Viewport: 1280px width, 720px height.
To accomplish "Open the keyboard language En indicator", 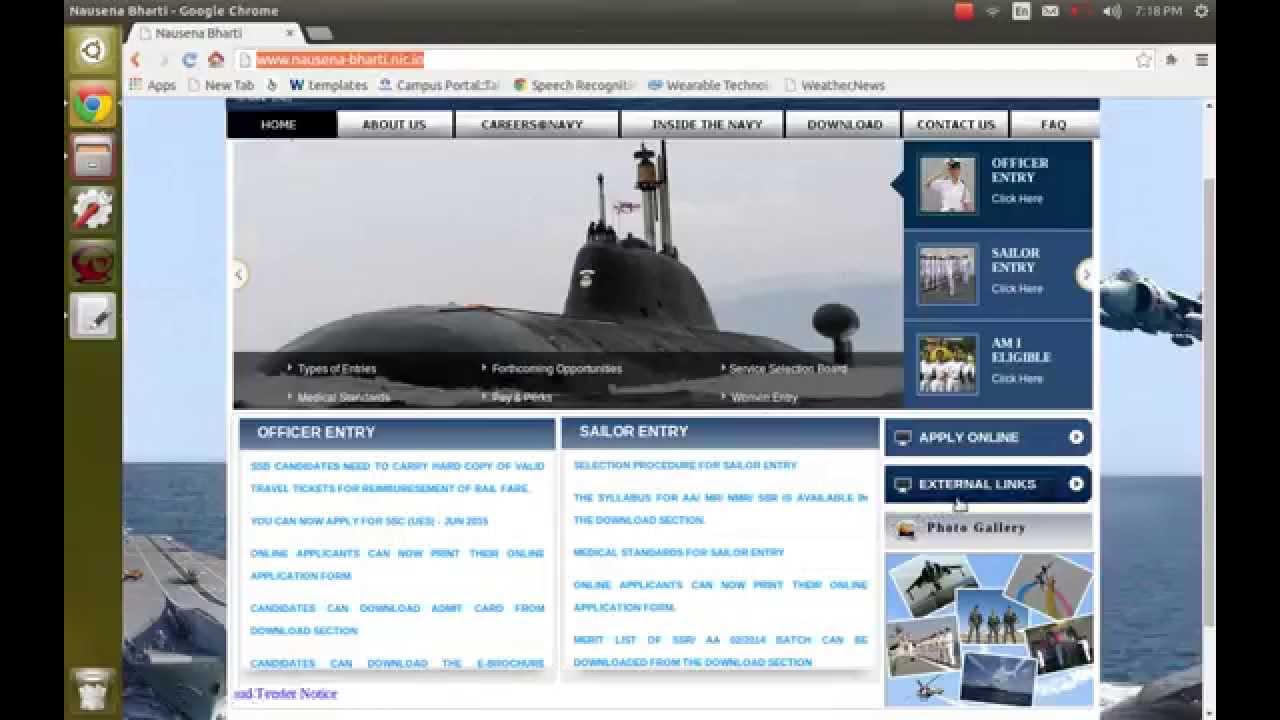I will coord(1021,11).
